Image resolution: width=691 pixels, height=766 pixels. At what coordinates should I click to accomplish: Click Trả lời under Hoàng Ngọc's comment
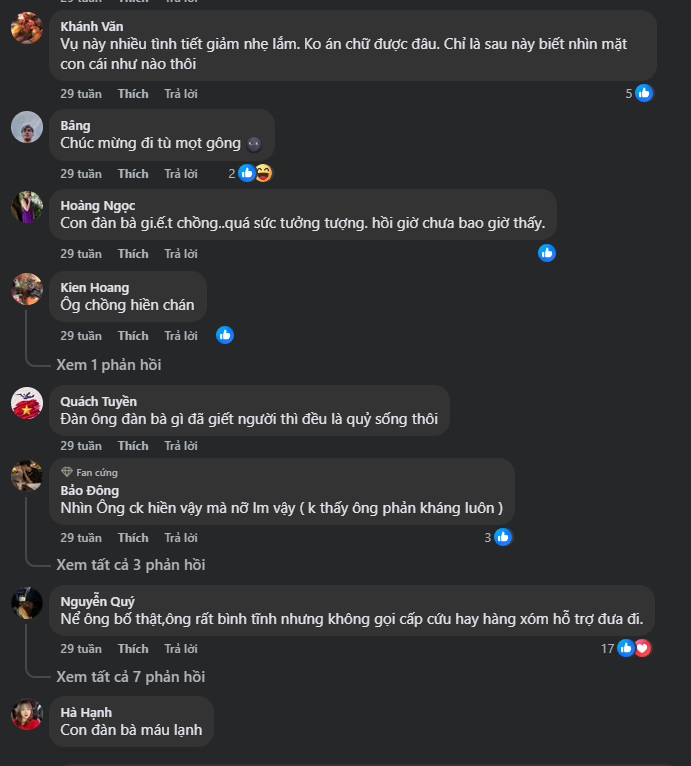(x=181, y=254)
